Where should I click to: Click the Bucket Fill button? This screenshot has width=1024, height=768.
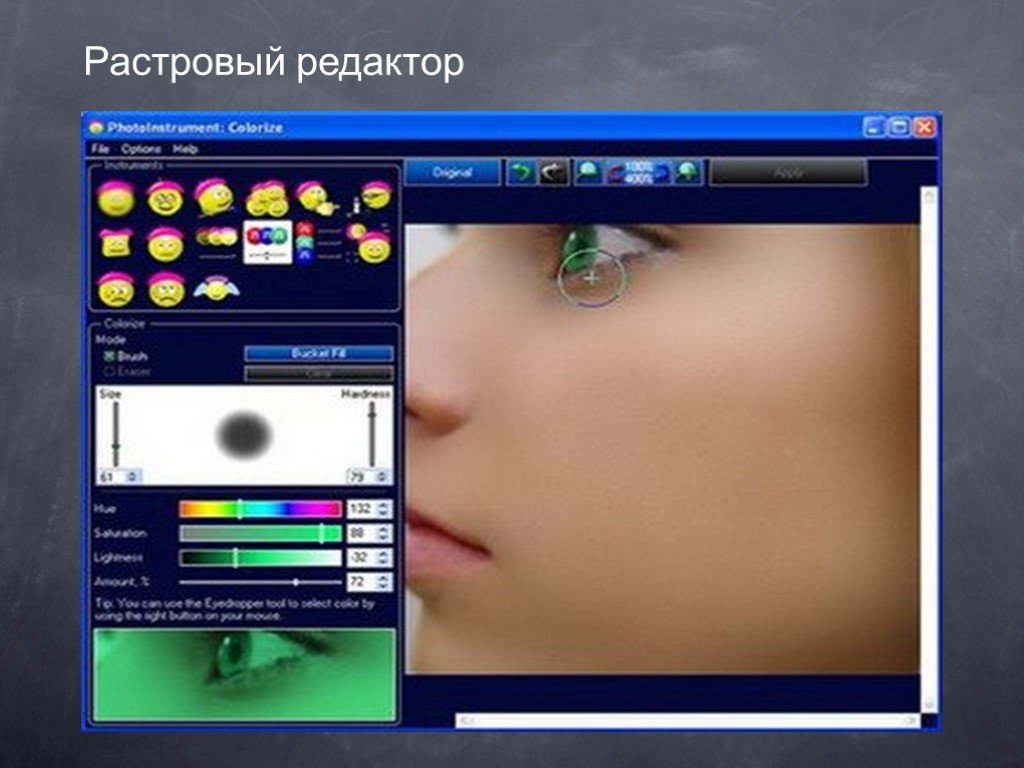(319, 353)
